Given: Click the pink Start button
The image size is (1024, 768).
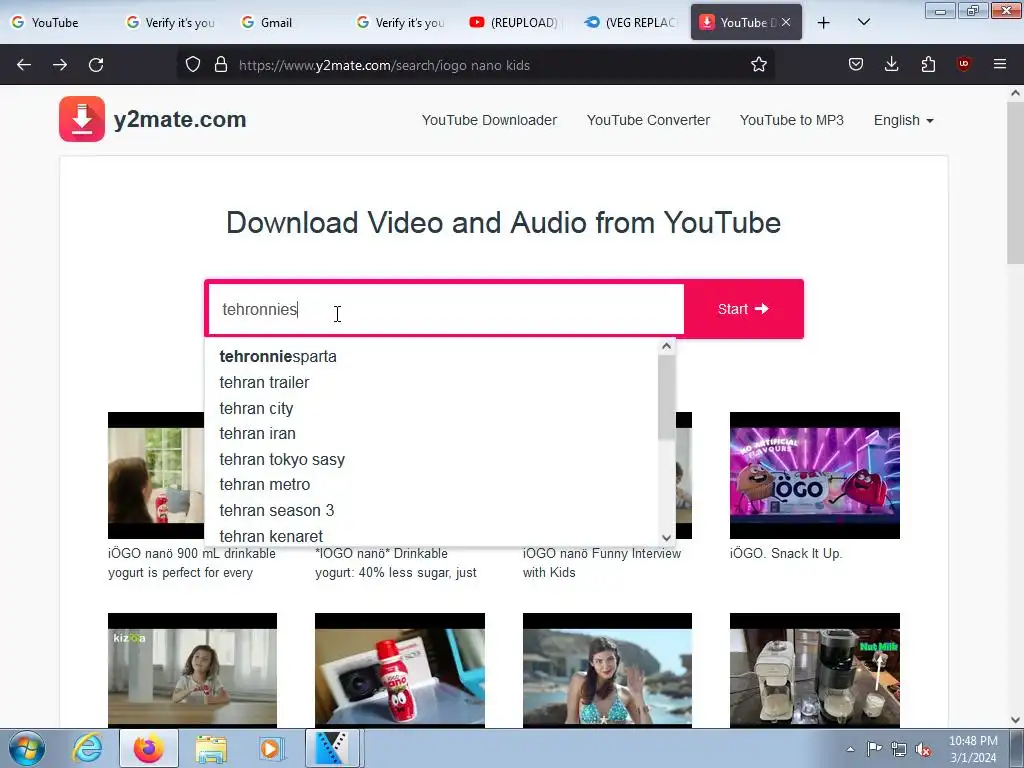Looking at the screenshot, I should pyautogui.click(x=743, y=309).
